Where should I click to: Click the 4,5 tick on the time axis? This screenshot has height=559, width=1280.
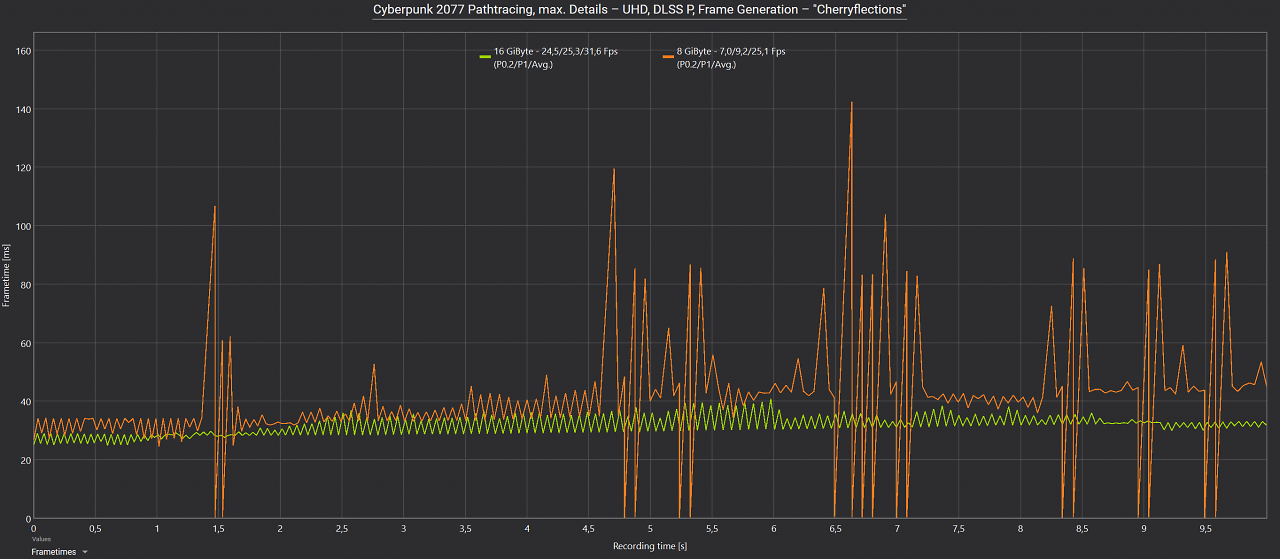click(x=588, y=528)
